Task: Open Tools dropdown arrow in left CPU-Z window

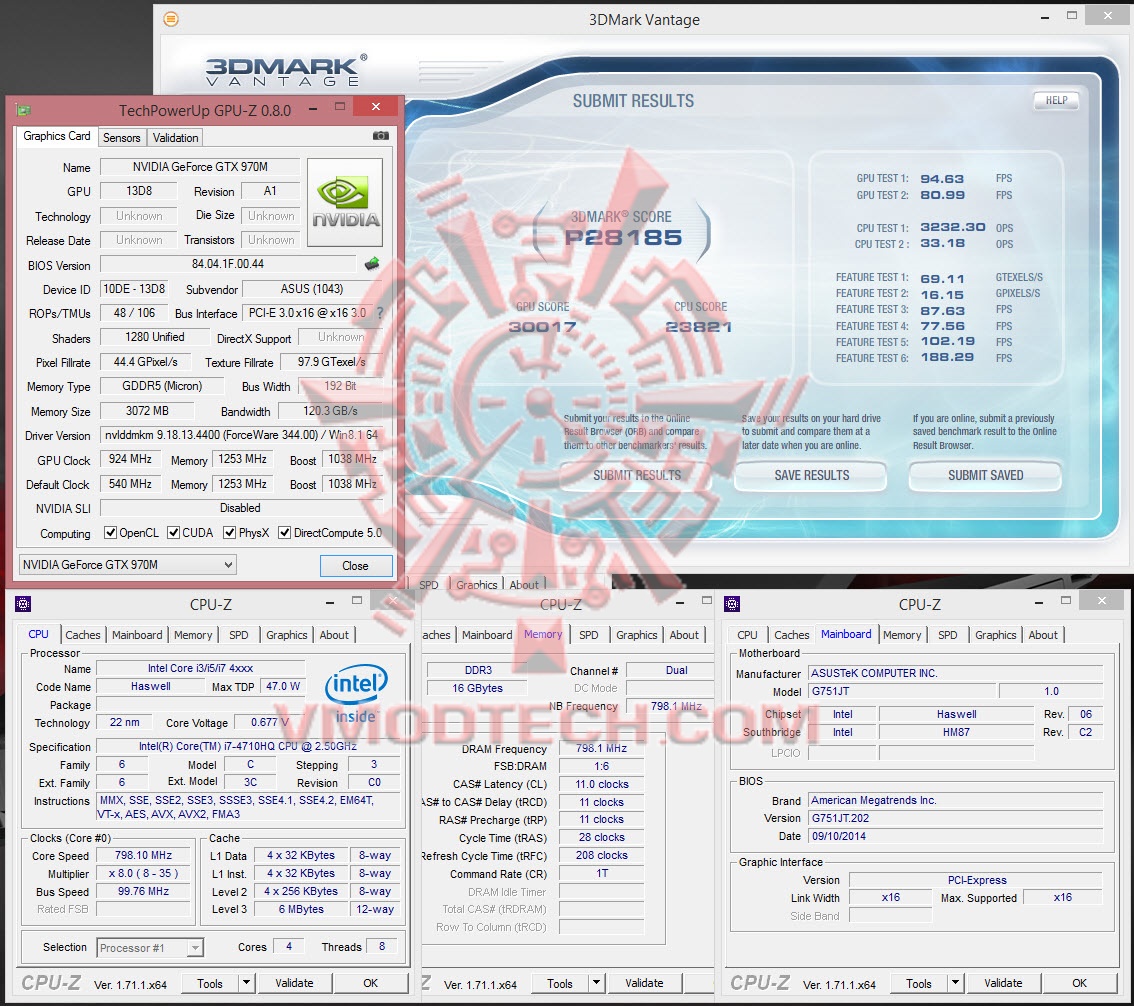Action: click(247, 983)
